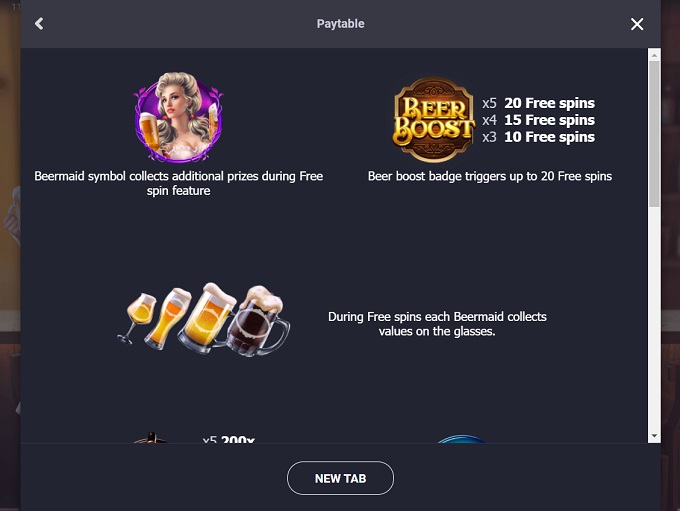Click the back arrow in Paytable header
This screenshot has height=511, width=680.
[x=39, y=23]
